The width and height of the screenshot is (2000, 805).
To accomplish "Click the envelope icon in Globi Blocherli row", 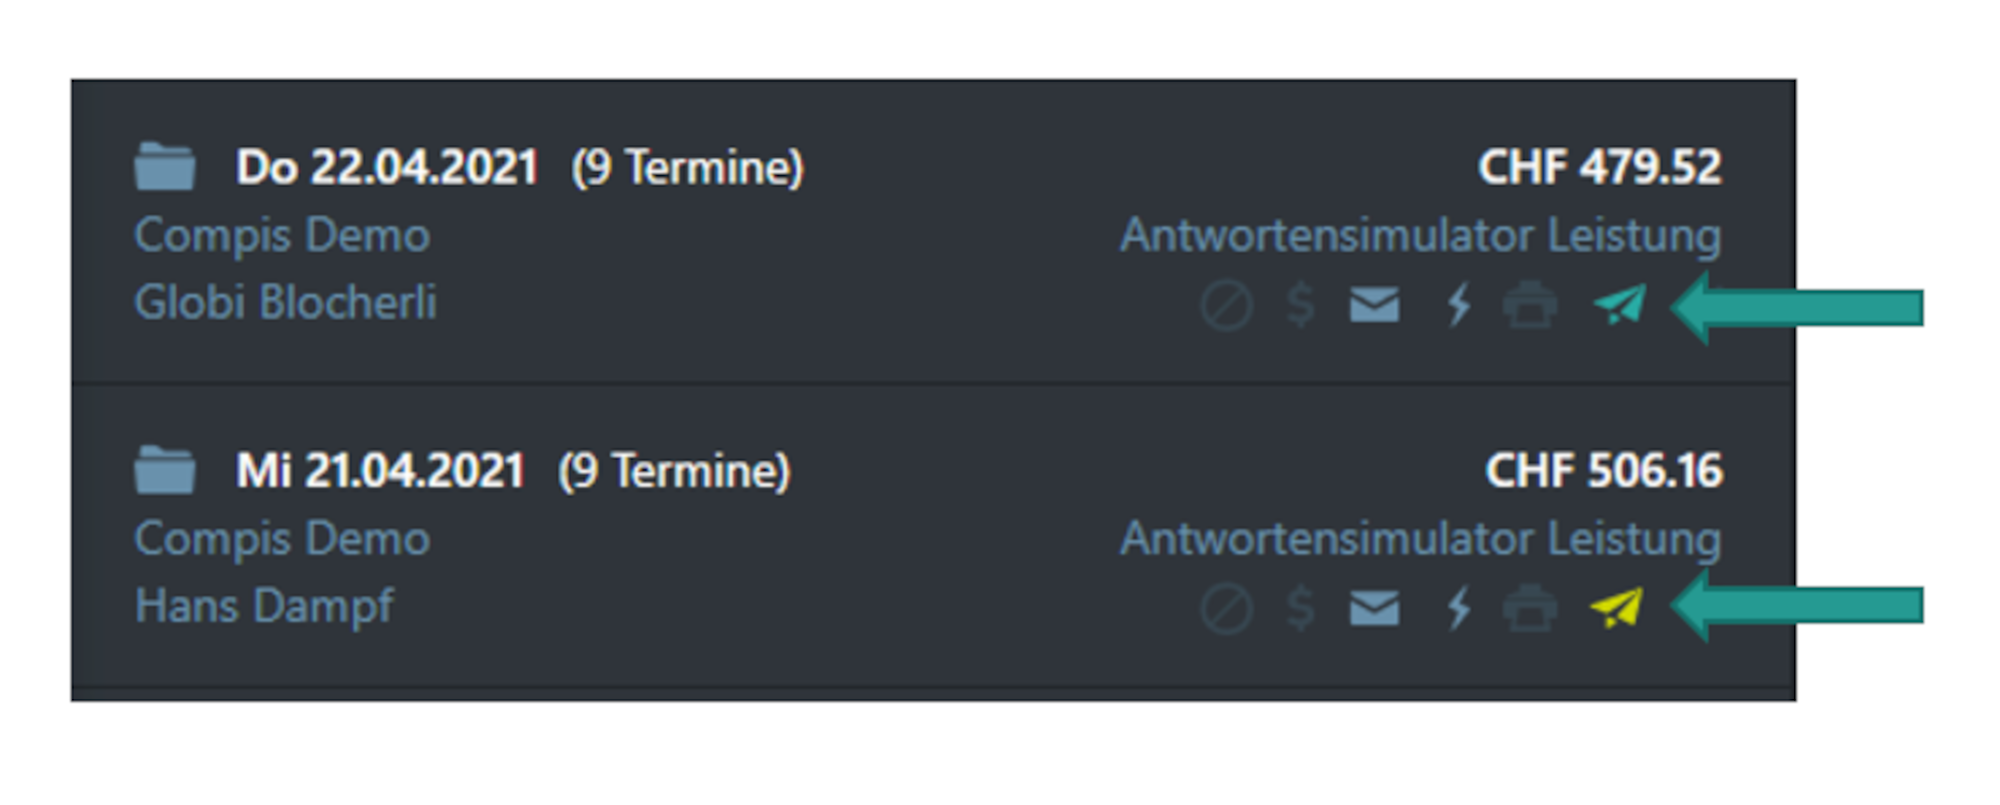I will tap(1374, 305).
